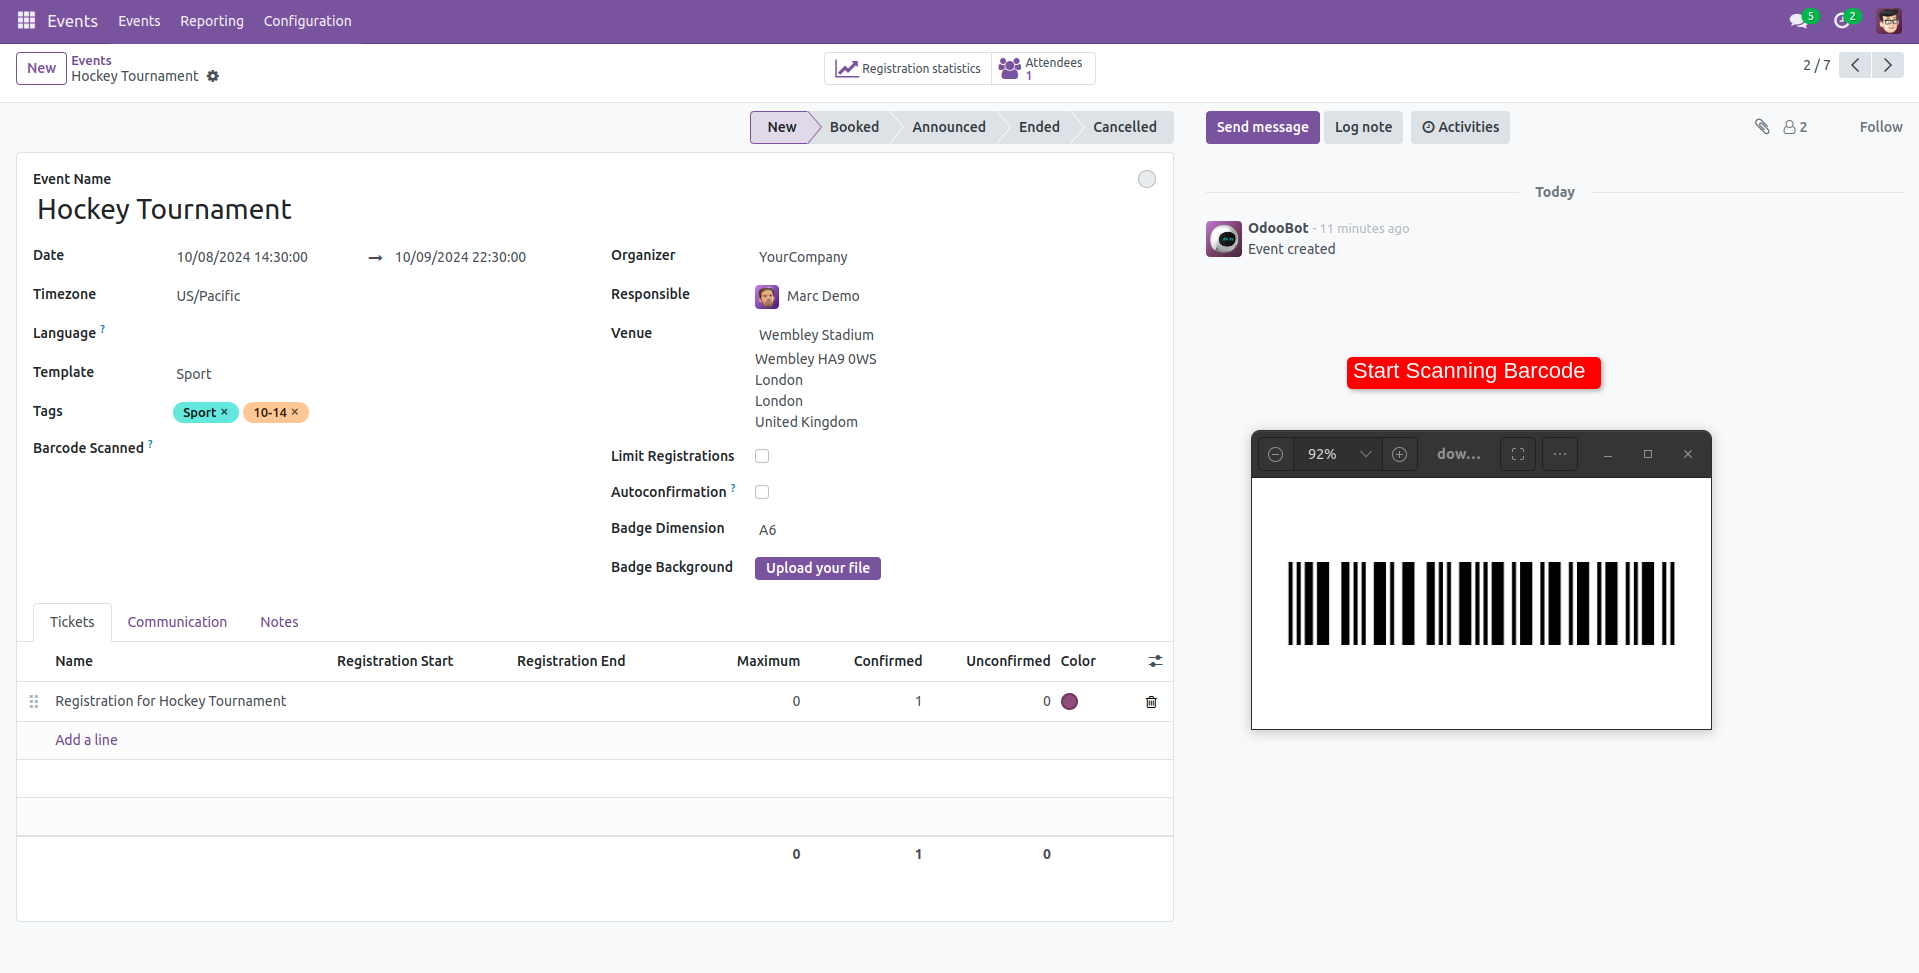Set status to Cancelled
The width and height of the screenshot is (1919, 973).
(1124, 127)
